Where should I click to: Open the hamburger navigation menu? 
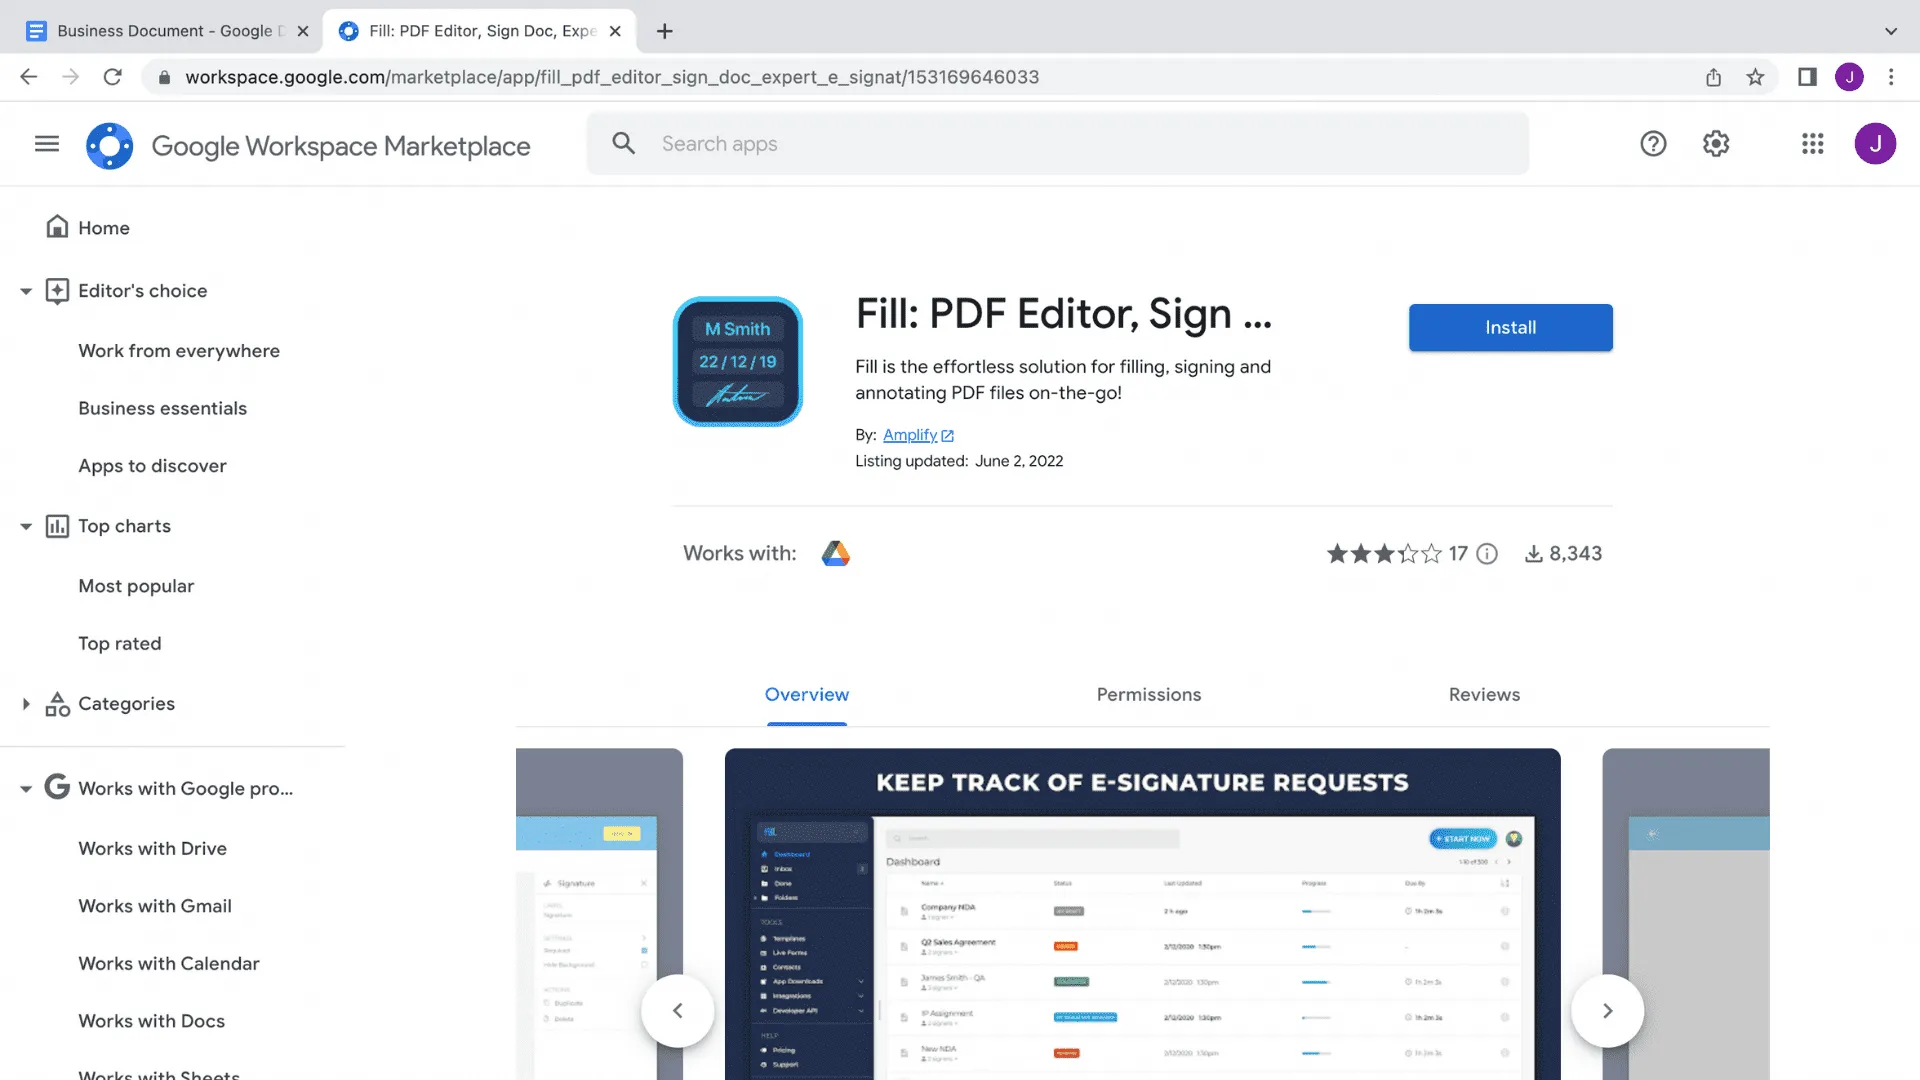(46, 143)
